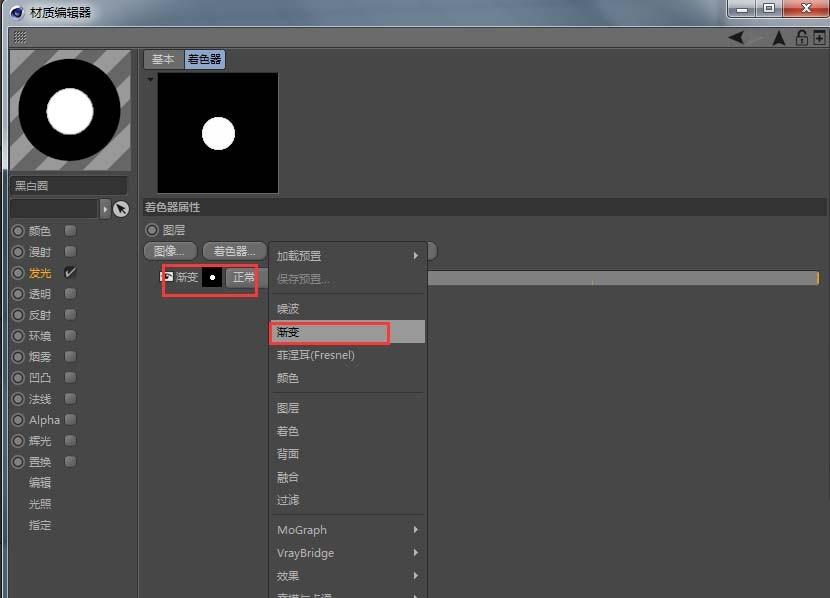Click the lock icon in the top-right toolbar

801,38
